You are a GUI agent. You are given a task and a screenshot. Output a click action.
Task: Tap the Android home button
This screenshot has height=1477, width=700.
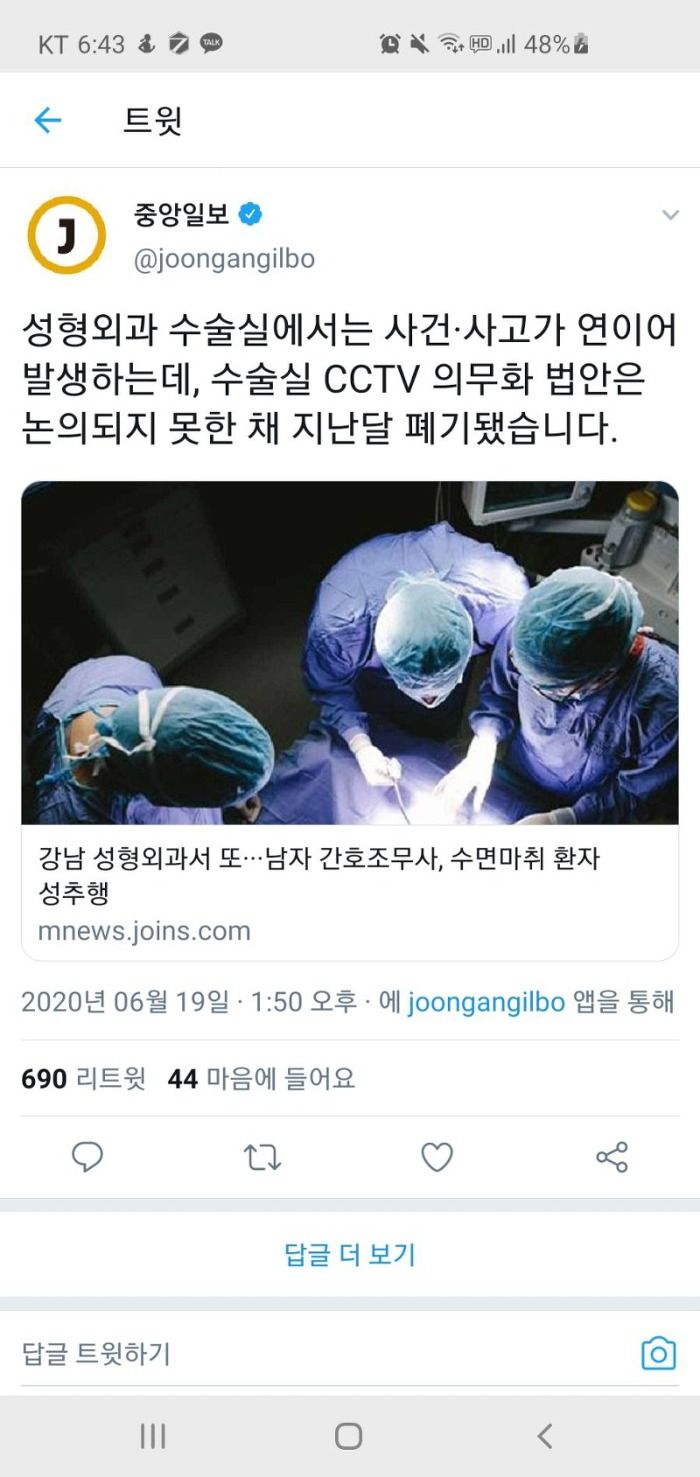pos(348,1437)
